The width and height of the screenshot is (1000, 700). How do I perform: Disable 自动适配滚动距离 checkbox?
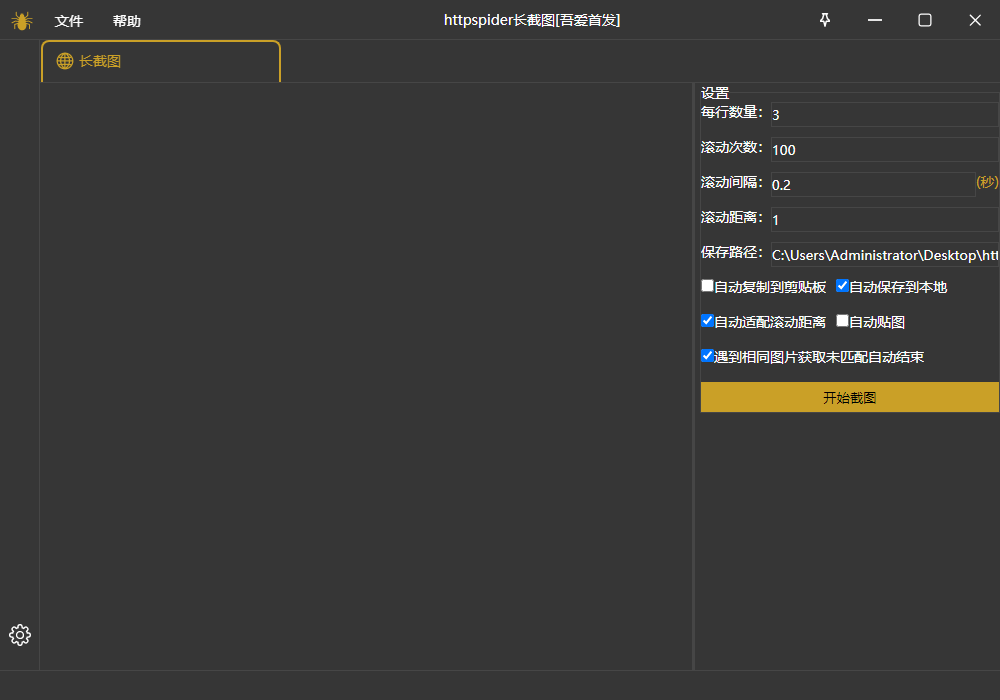tap(707, 320)
